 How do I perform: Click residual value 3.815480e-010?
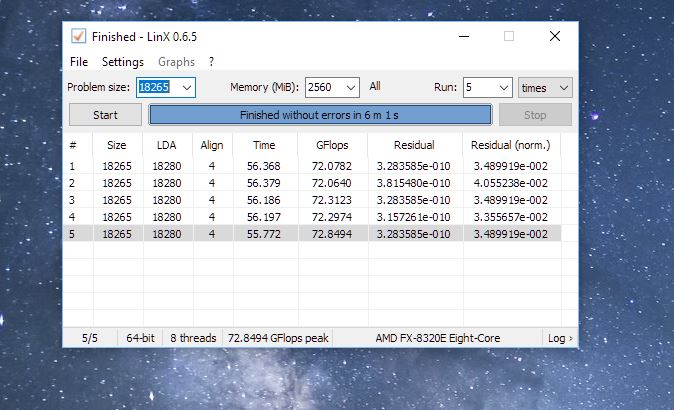click(x=414, y=183)
